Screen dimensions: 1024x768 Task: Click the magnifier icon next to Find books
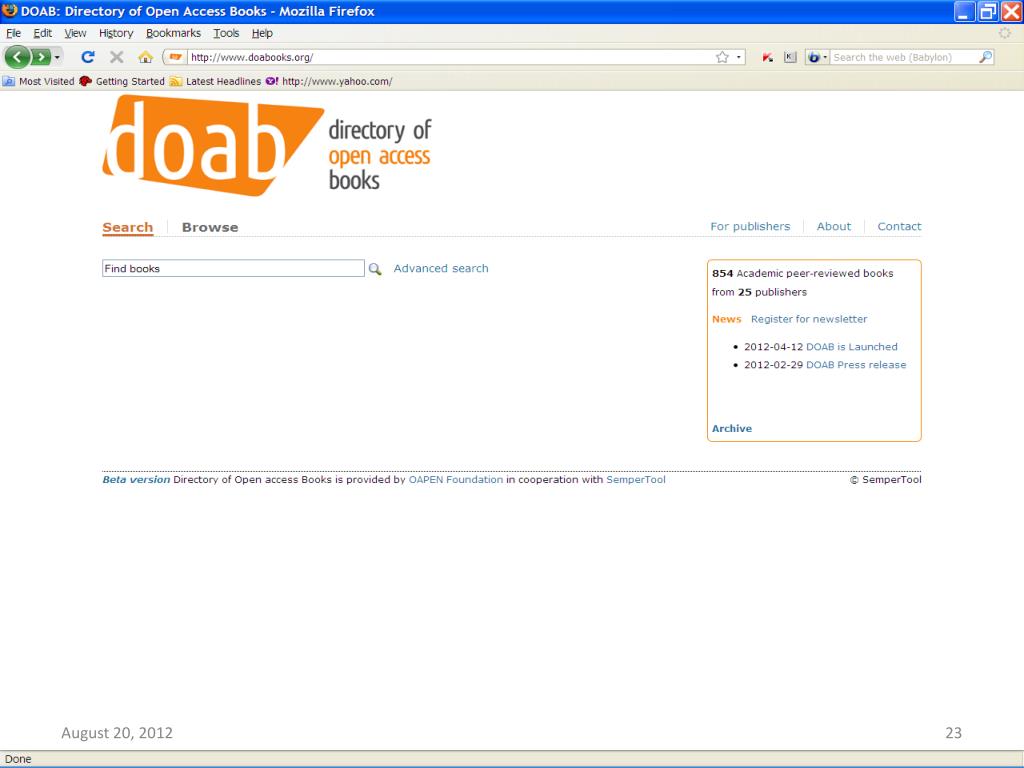click(375, 269)
